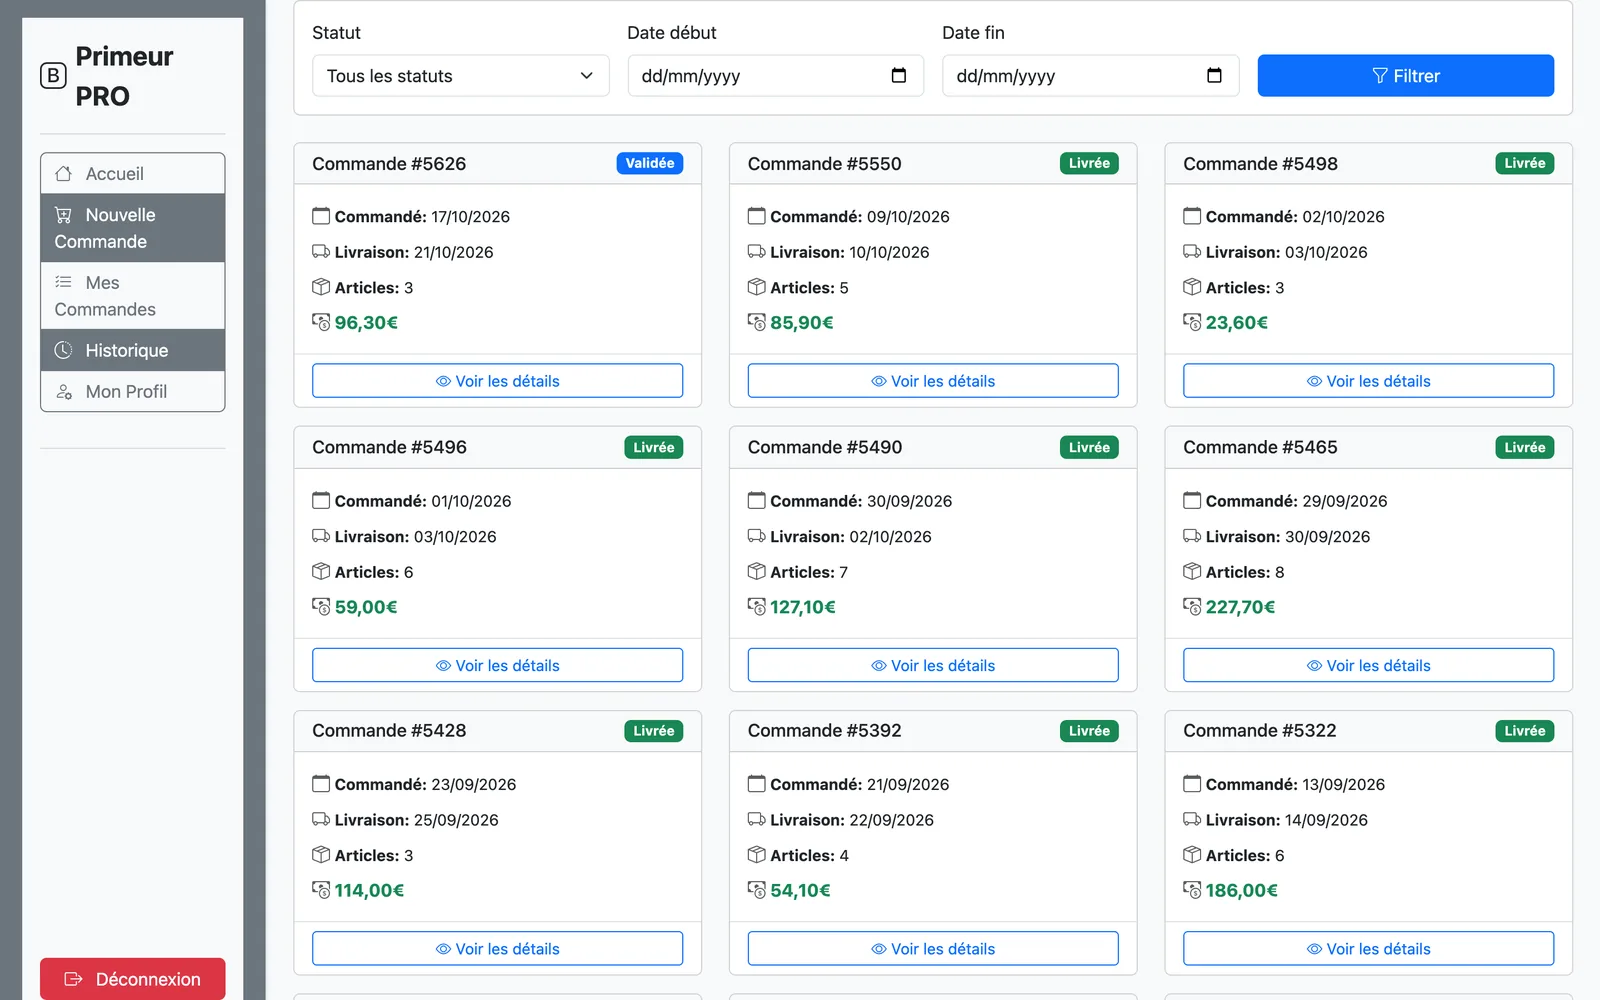Click the Commande #5428 title text
Image resolution: width=1600 pixels, height=1000 pixels.
389,731
